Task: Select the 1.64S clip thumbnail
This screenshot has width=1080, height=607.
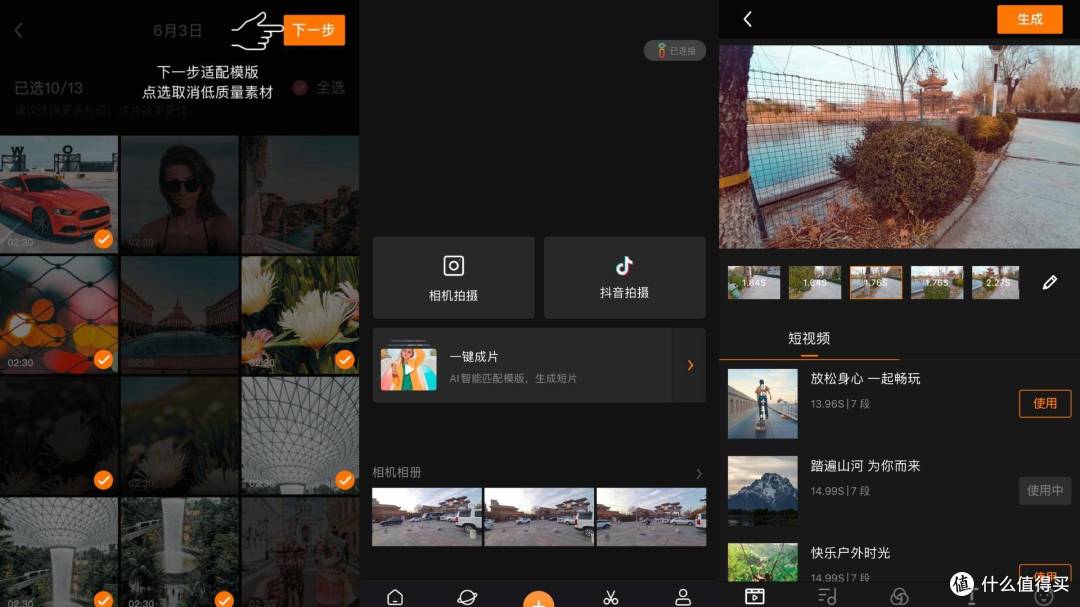Action: point(815,282)
